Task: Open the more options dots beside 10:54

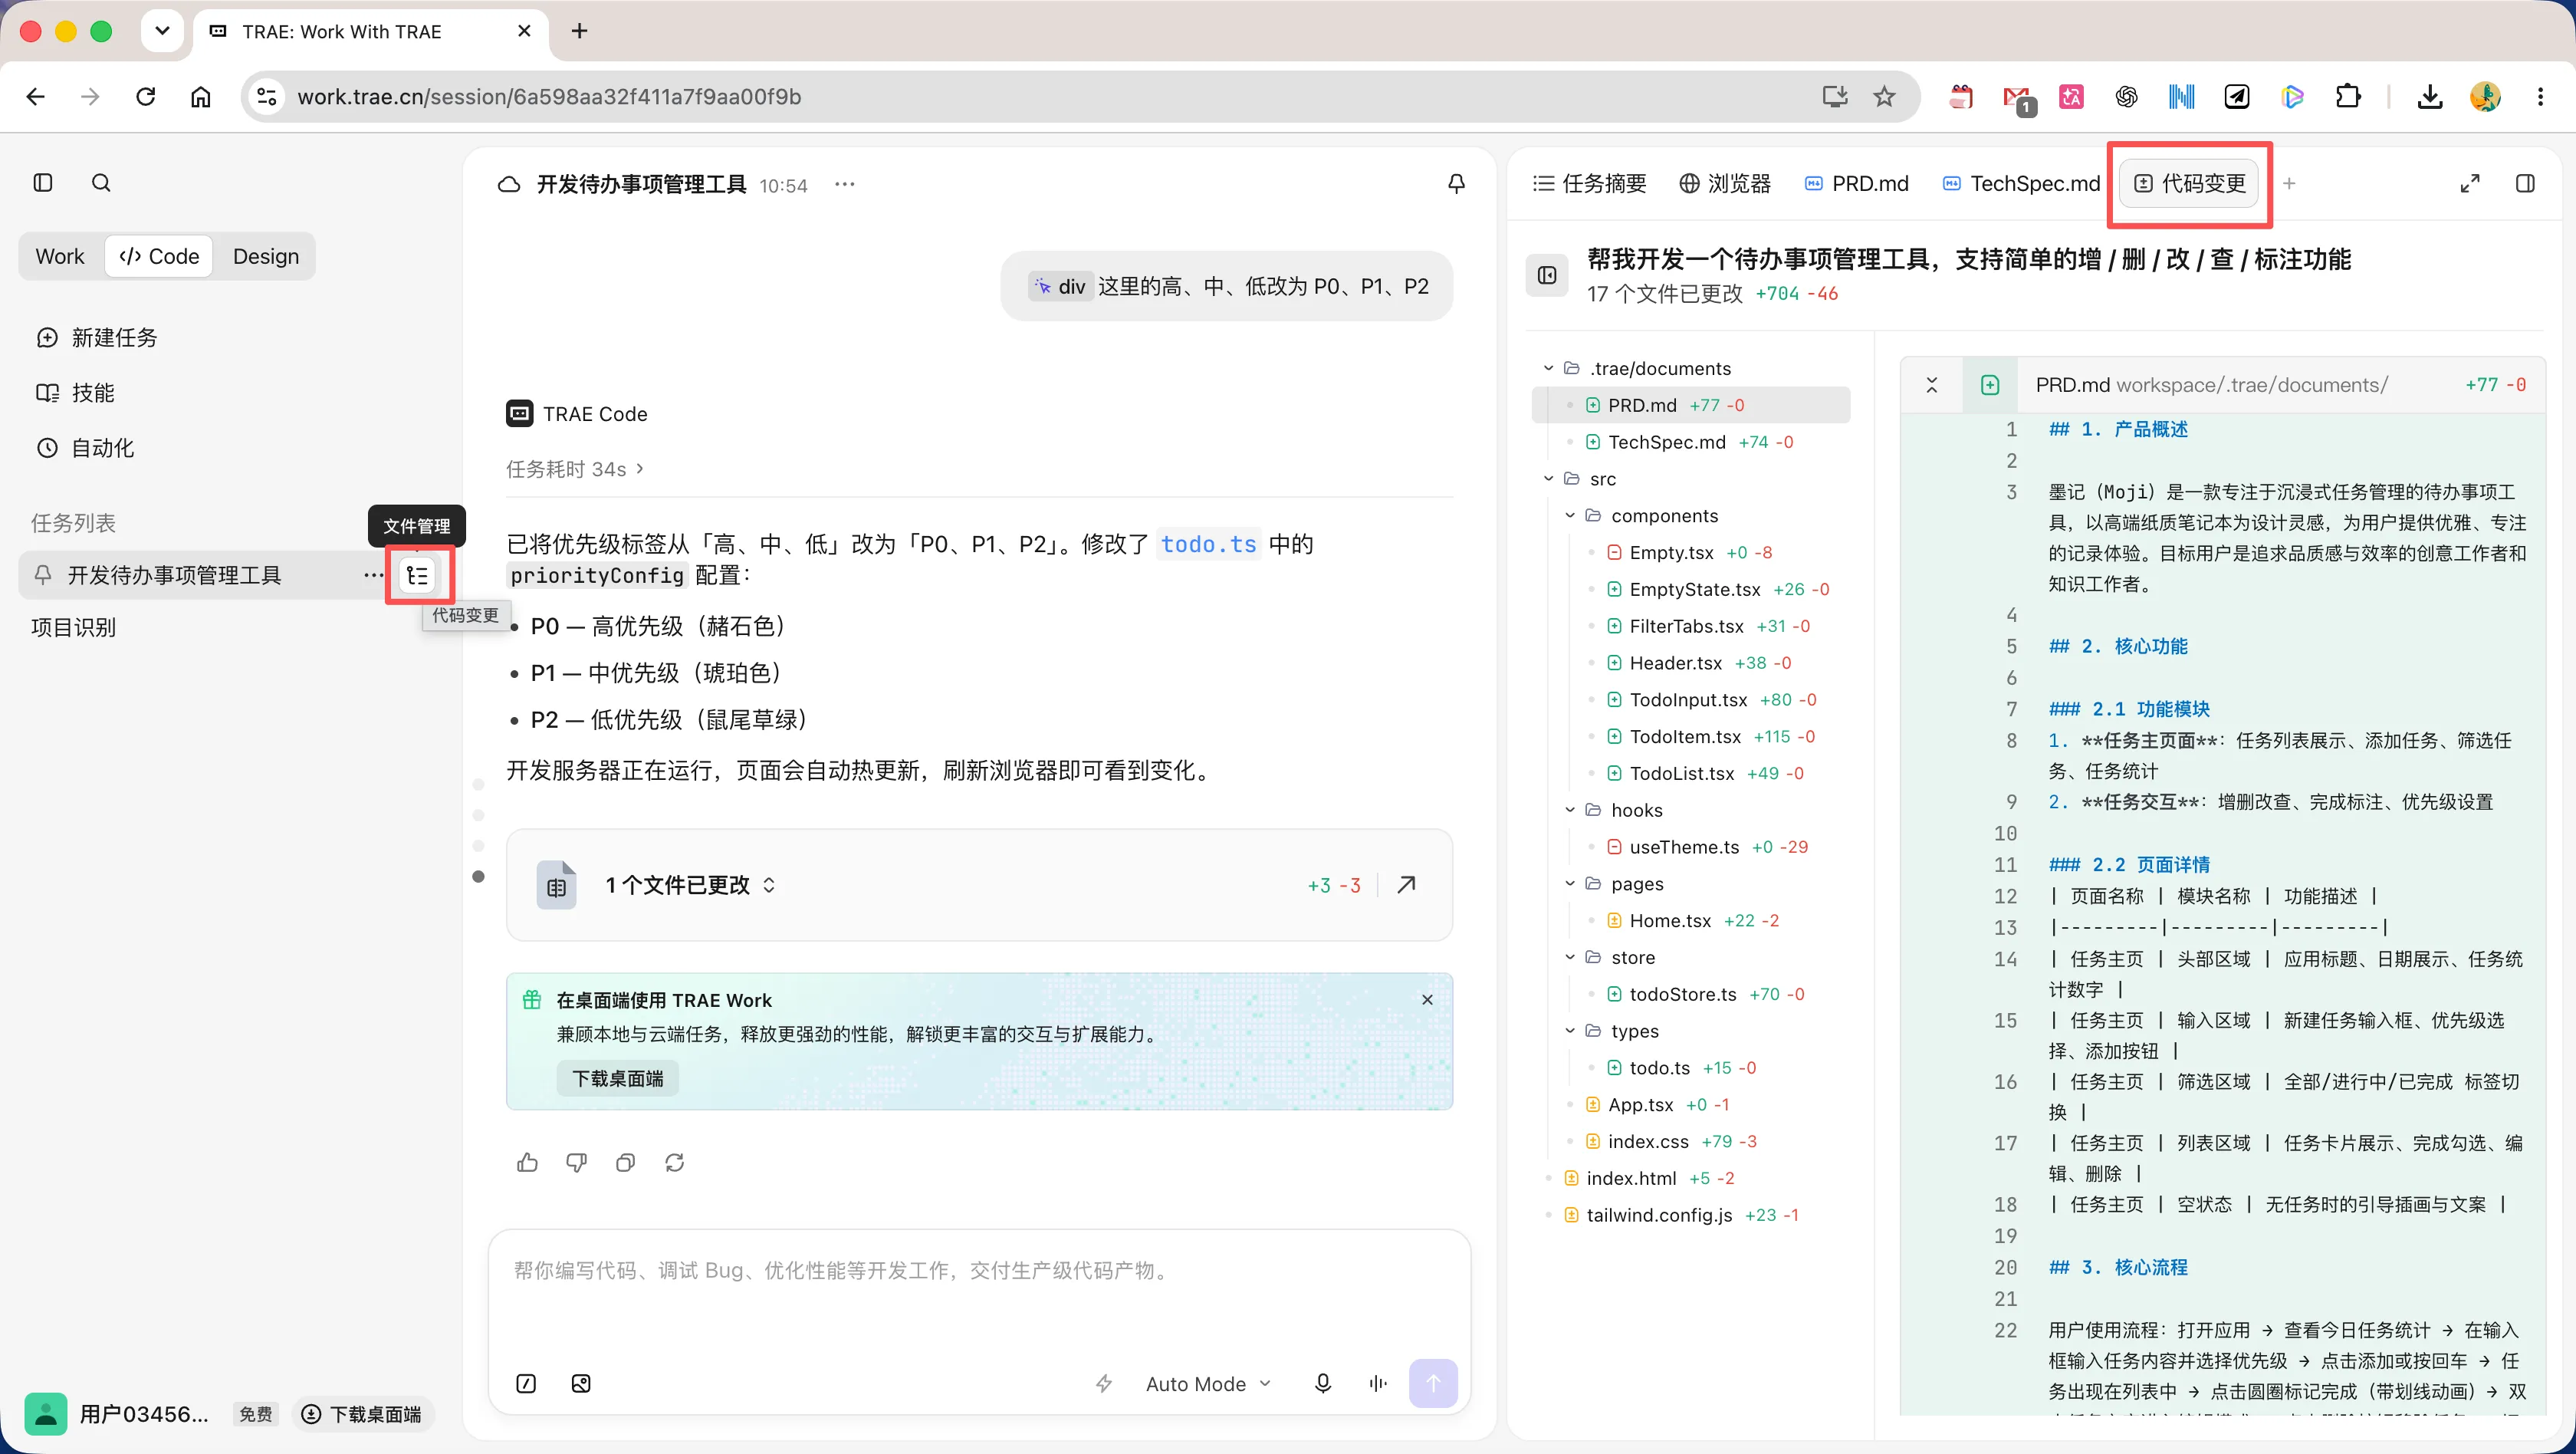Action: (x=845, y=184)
